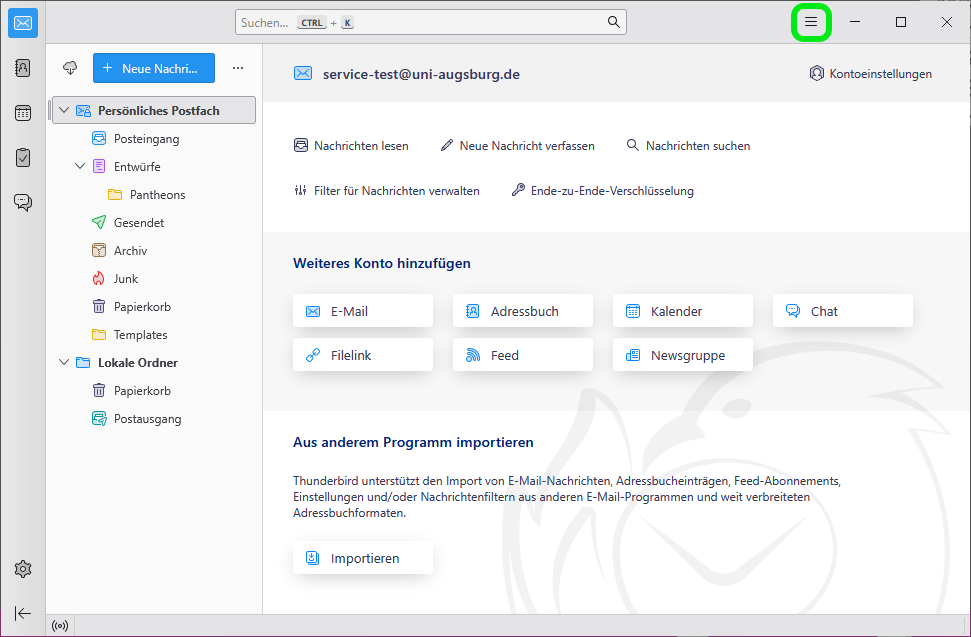
Task: Open Chat space in left sidebar
Action: click(x=22, y=202)
